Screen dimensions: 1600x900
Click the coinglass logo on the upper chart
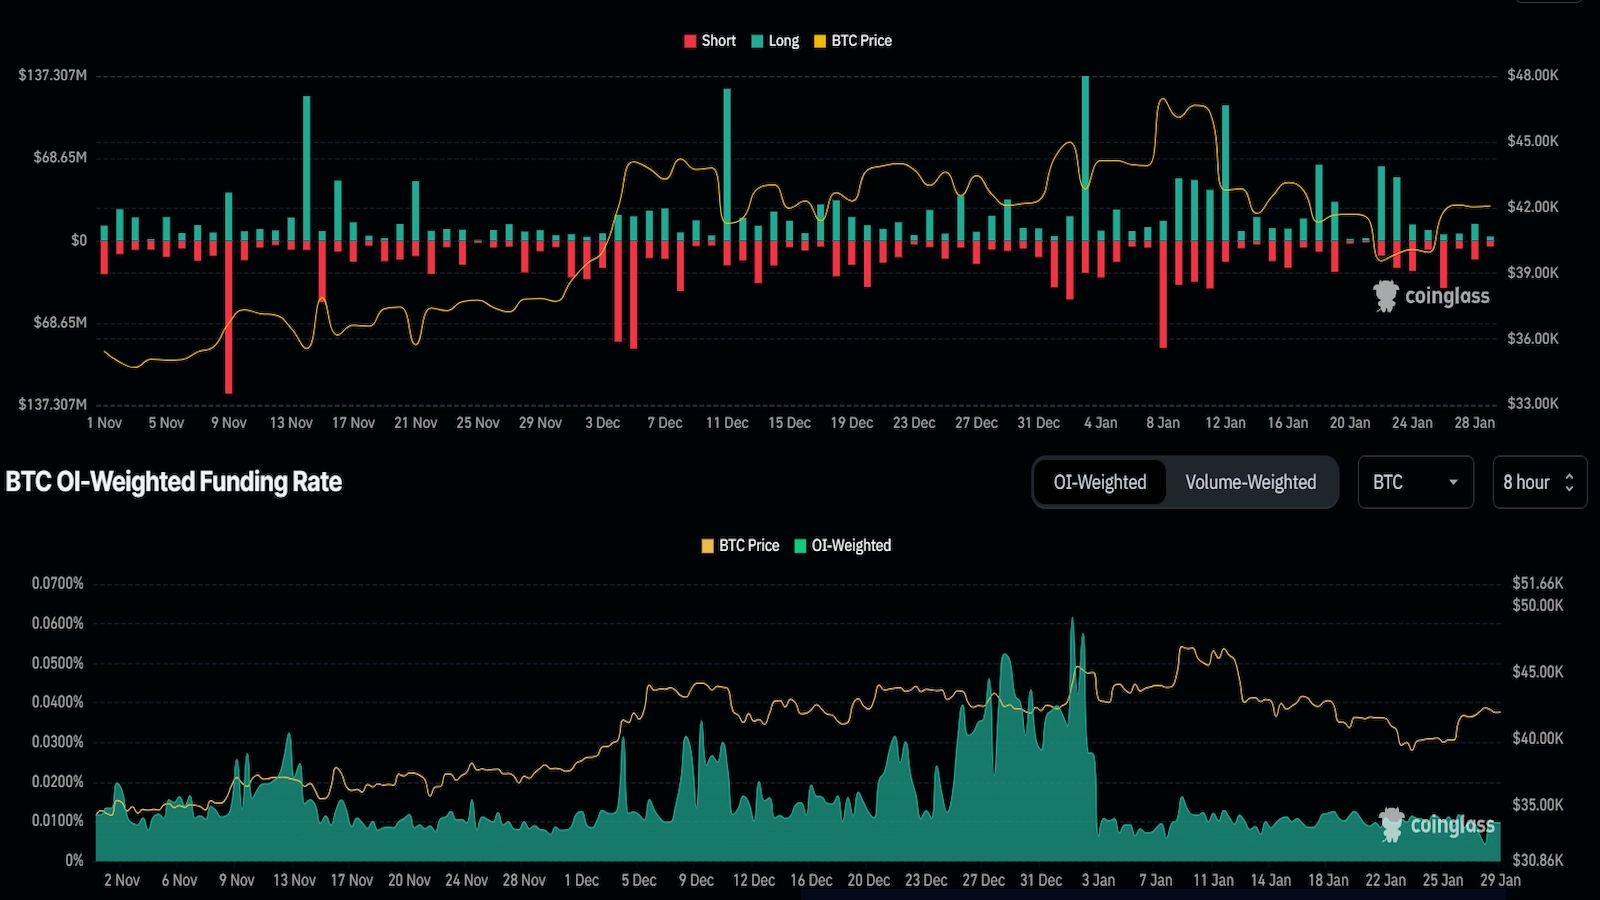point(1432,295)
